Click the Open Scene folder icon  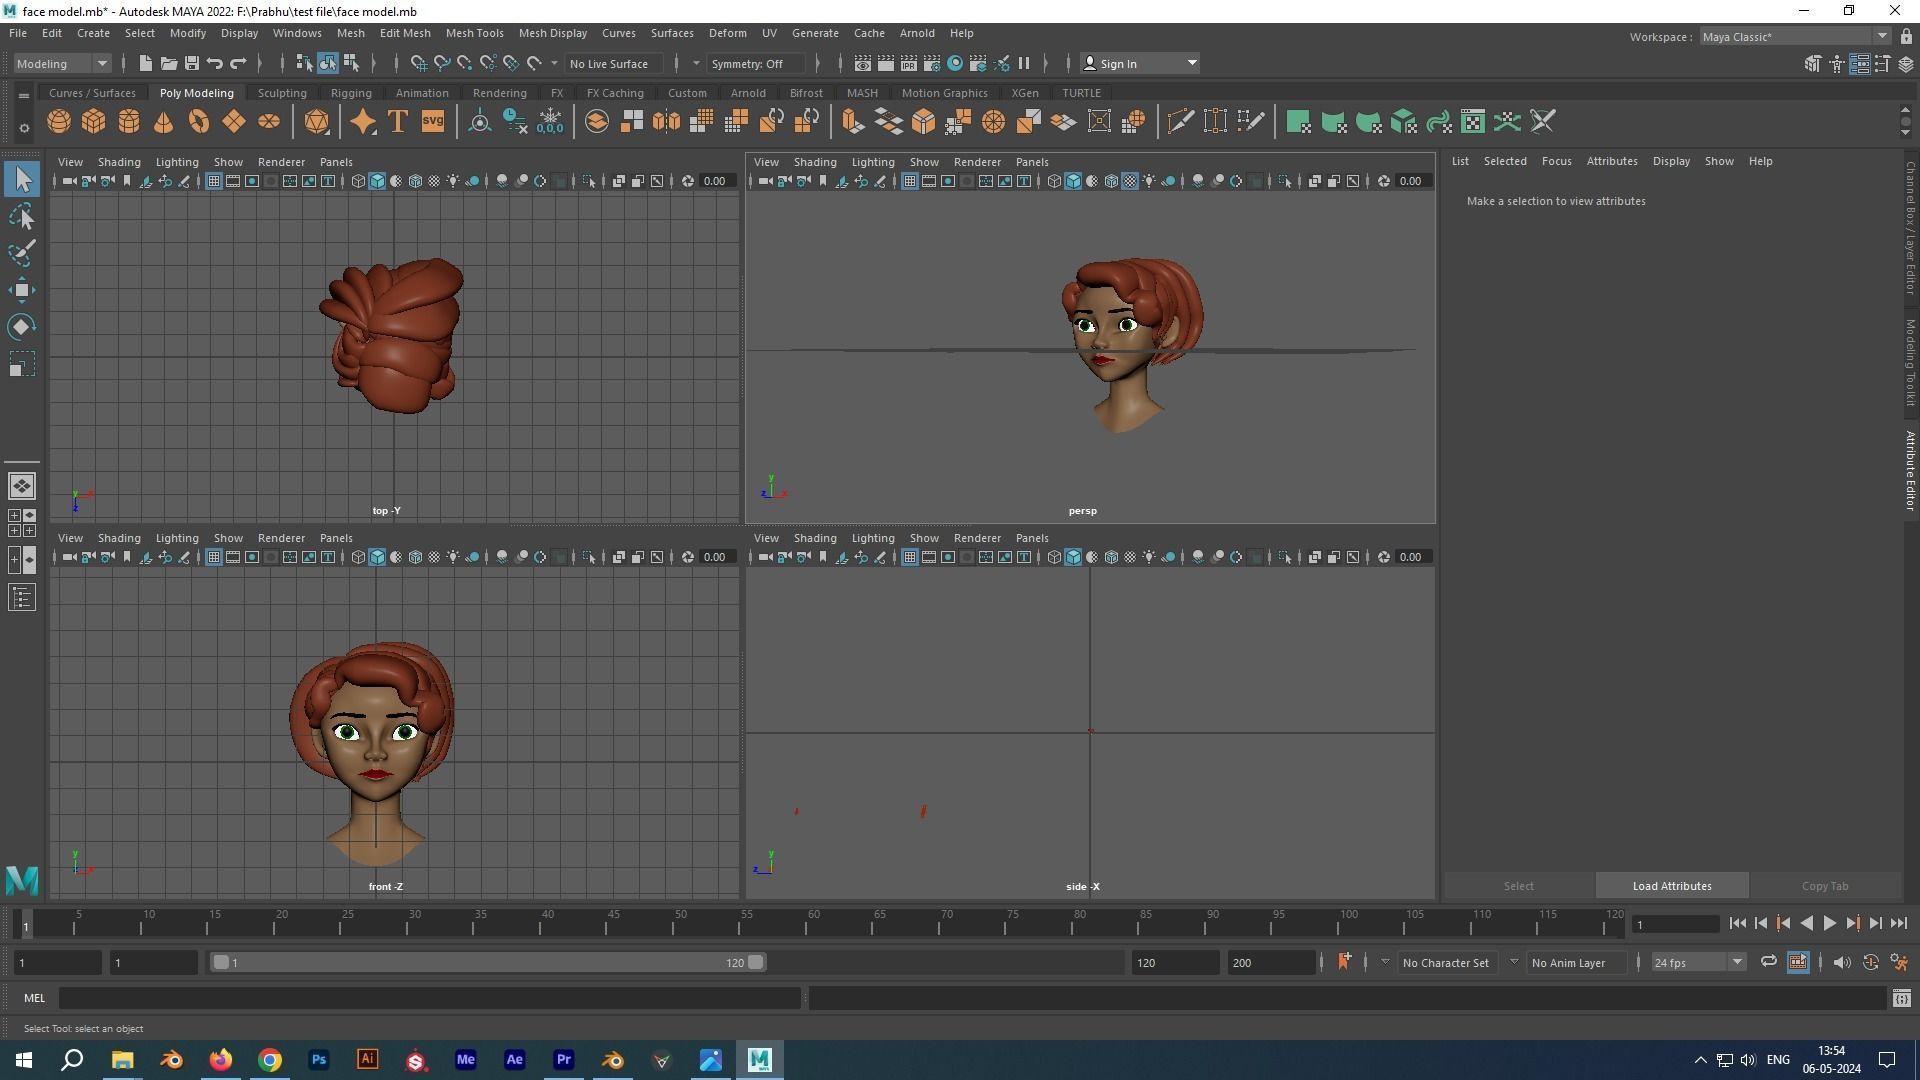tap(168, 63)
